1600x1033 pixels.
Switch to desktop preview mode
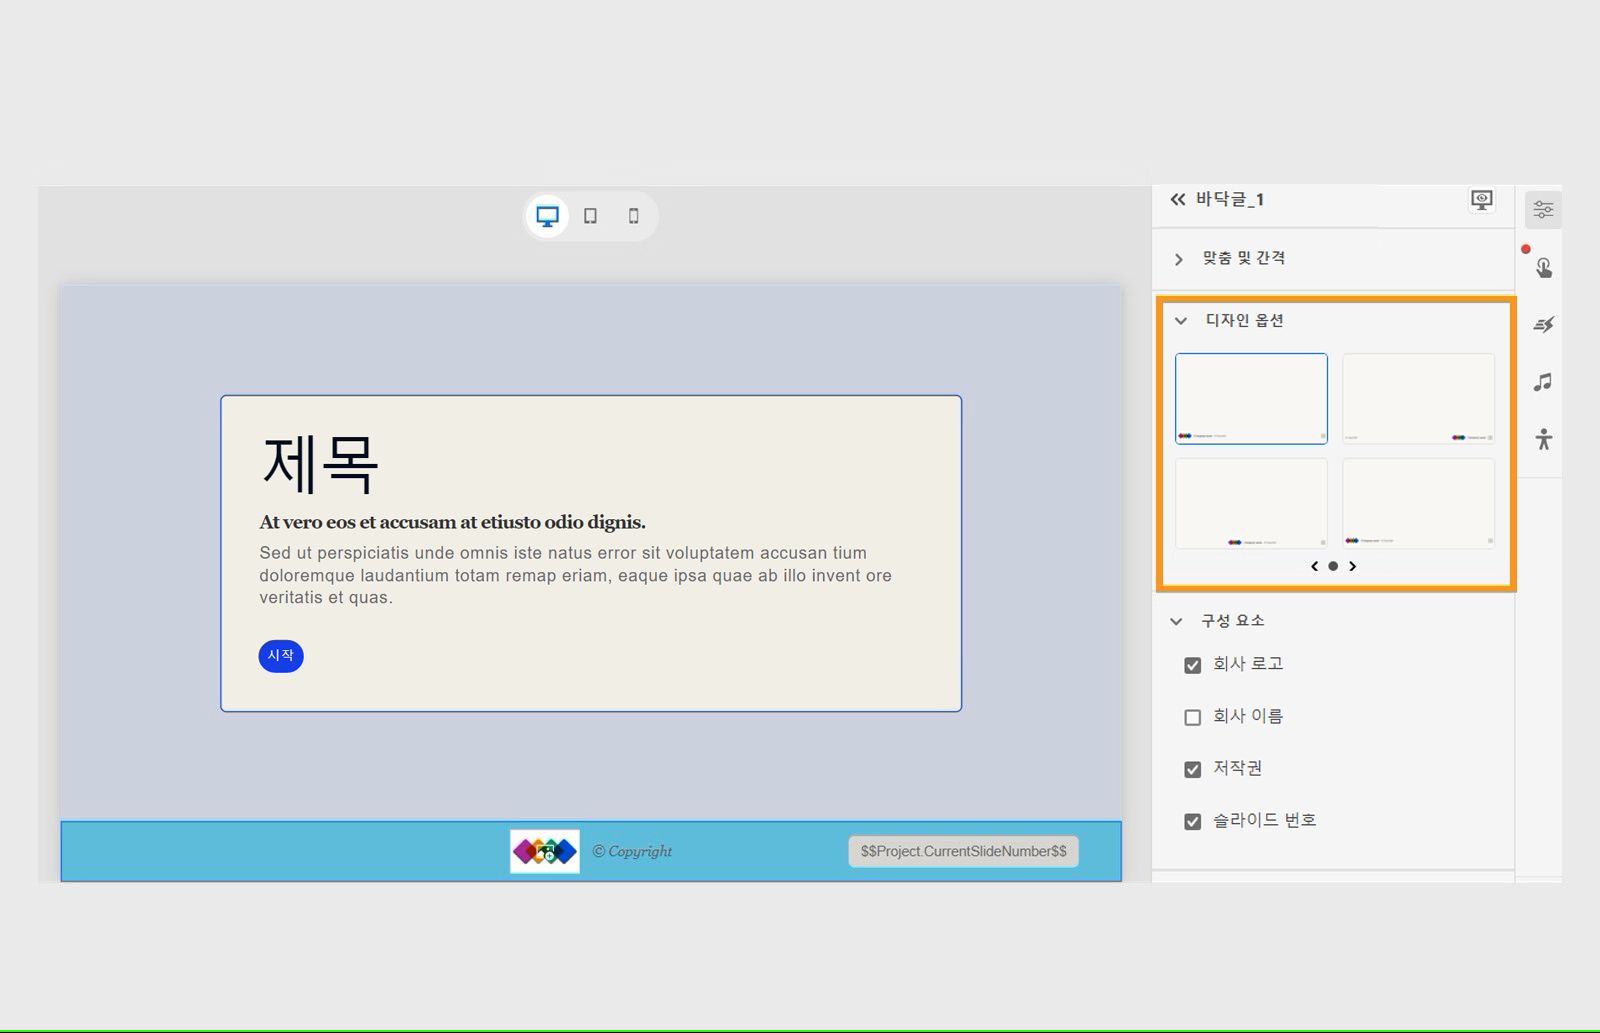click(x=546, y=215)
